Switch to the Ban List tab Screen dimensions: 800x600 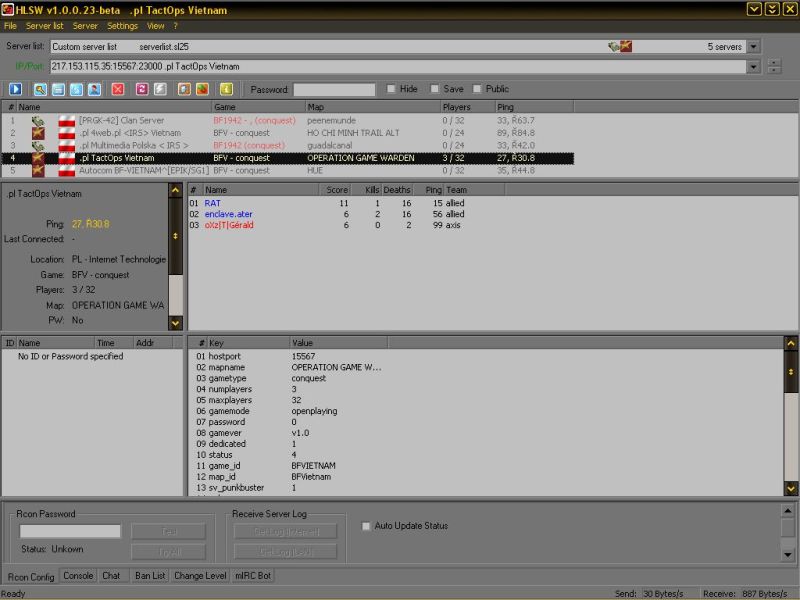148,576
